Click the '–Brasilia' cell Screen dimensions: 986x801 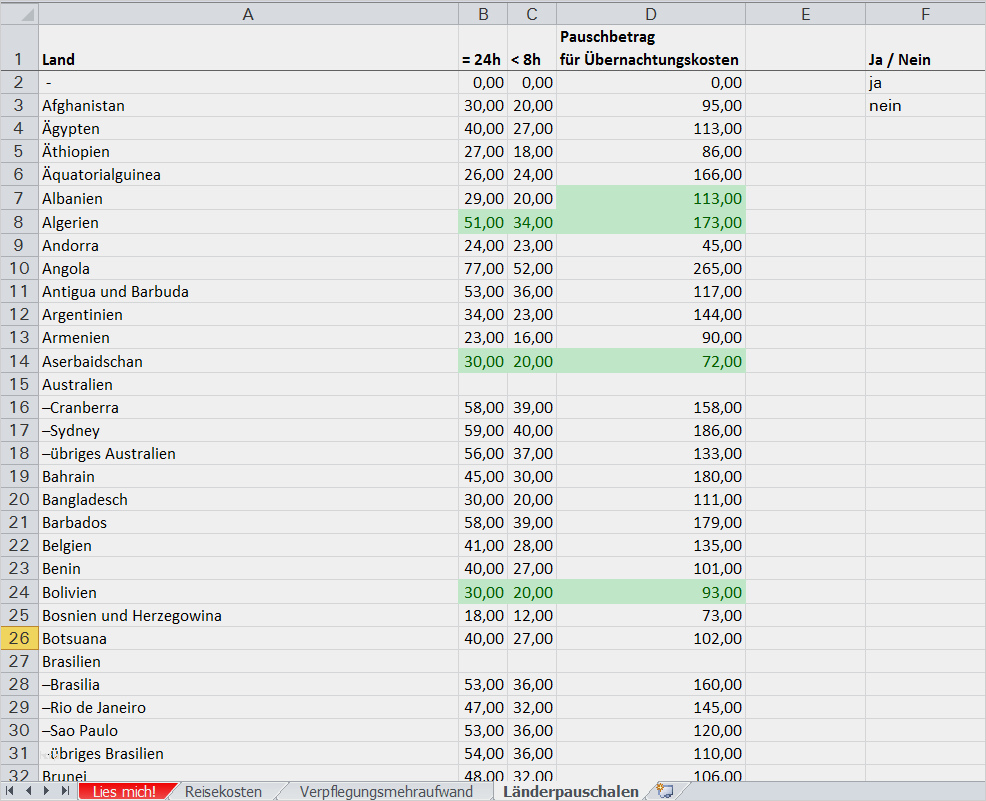(x=248, y=684)
